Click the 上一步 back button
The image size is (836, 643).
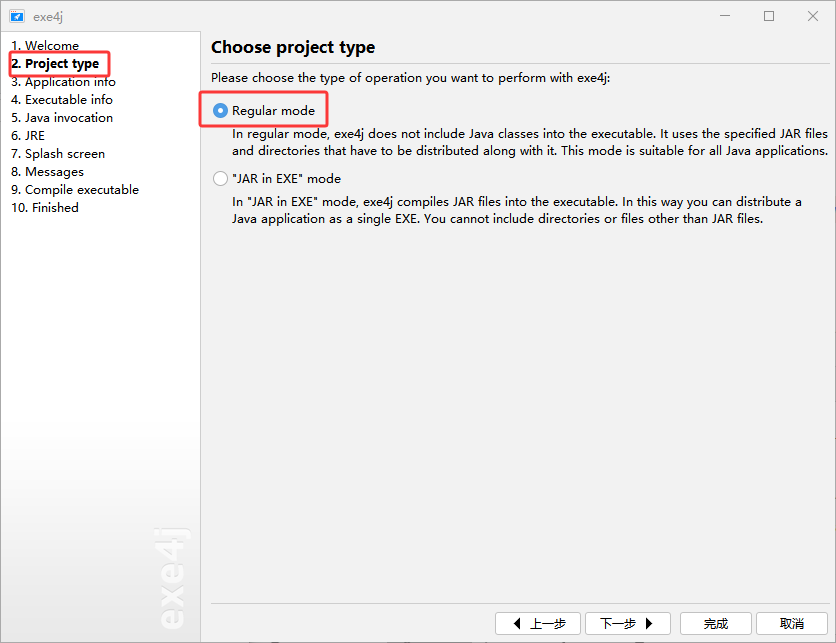coord(538,623)
